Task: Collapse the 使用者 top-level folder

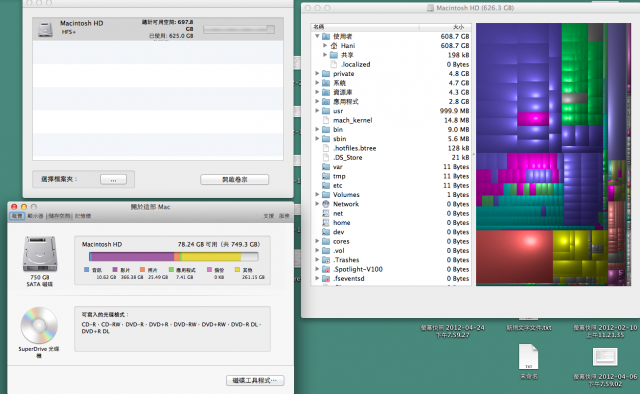Action: [x=317, y=36]
